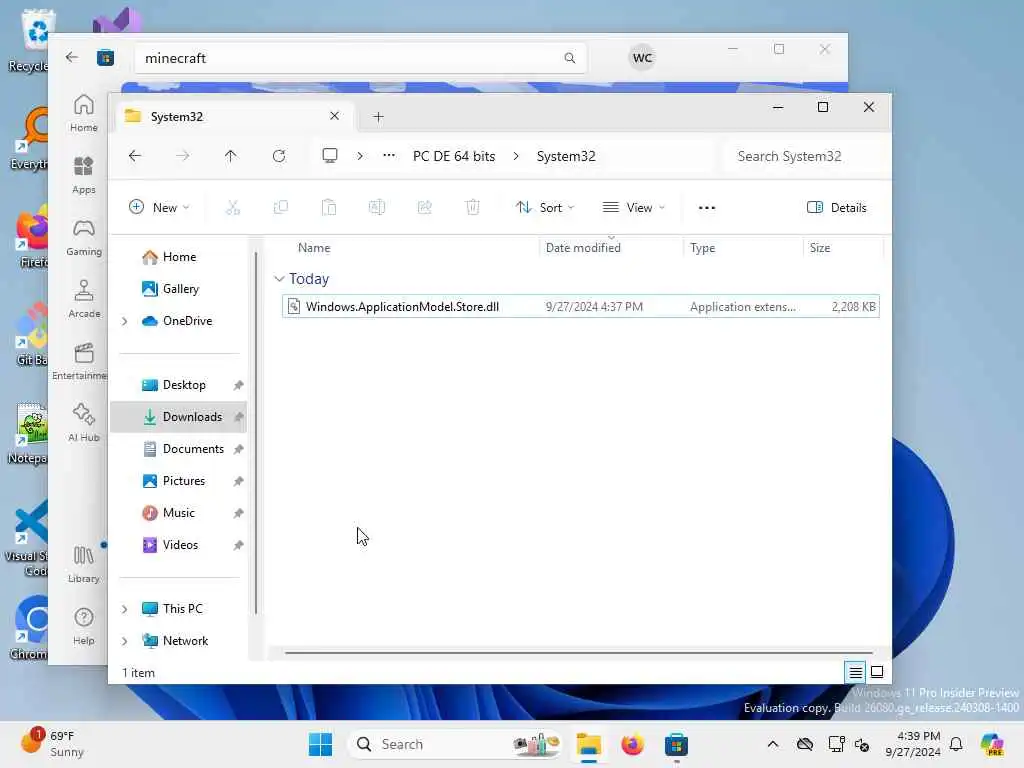Go back in Microsoft Store window
Screen dimensions: 1024x768
pyautogui.click(x=72, y=57)
